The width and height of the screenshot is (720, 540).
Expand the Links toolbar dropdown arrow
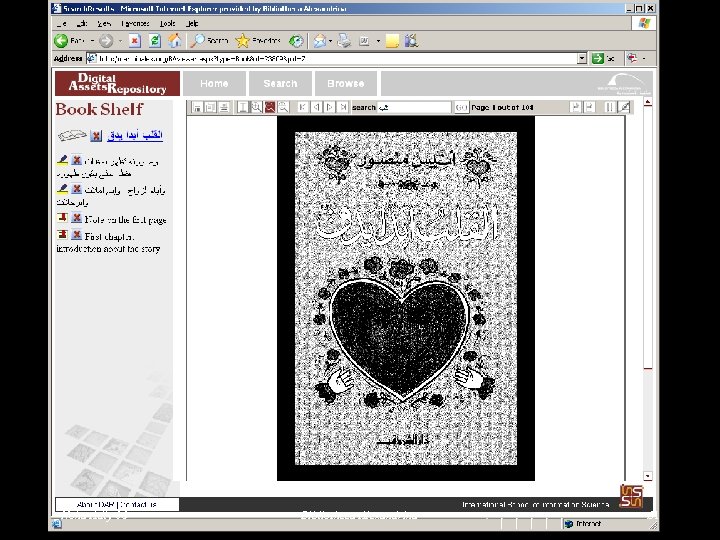(x=644, y=58)
